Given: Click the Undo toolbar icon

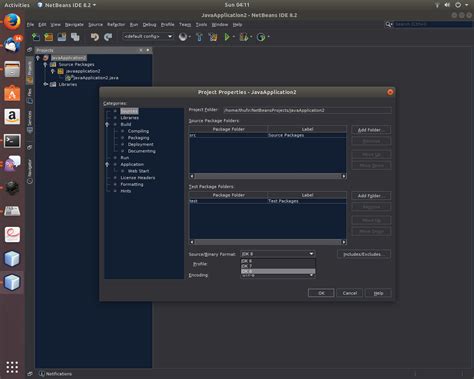Looking at the screenshot, I should click(x=95, y=37).
